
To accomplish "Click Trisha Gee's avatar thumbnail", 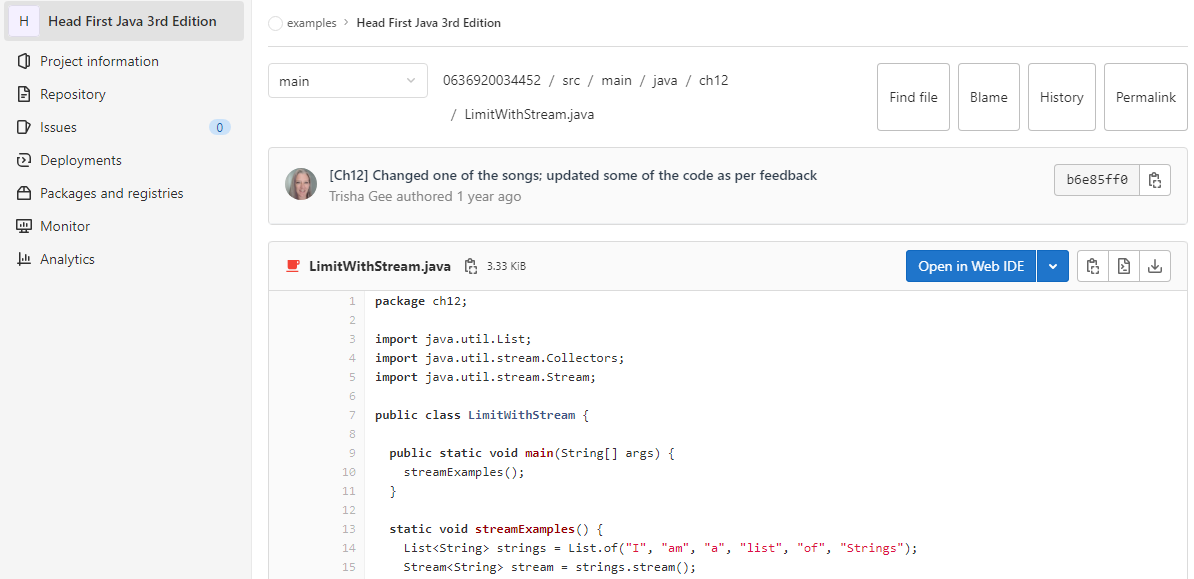I will [x=301, y=184].
